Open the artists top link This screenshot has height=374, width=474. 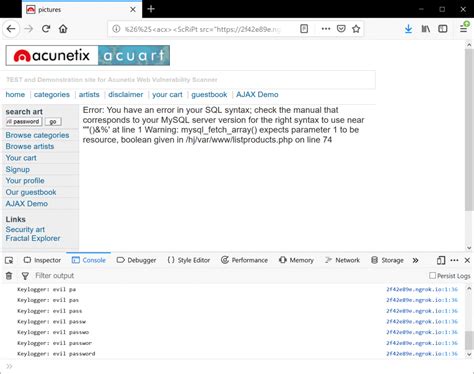(89, 95)
